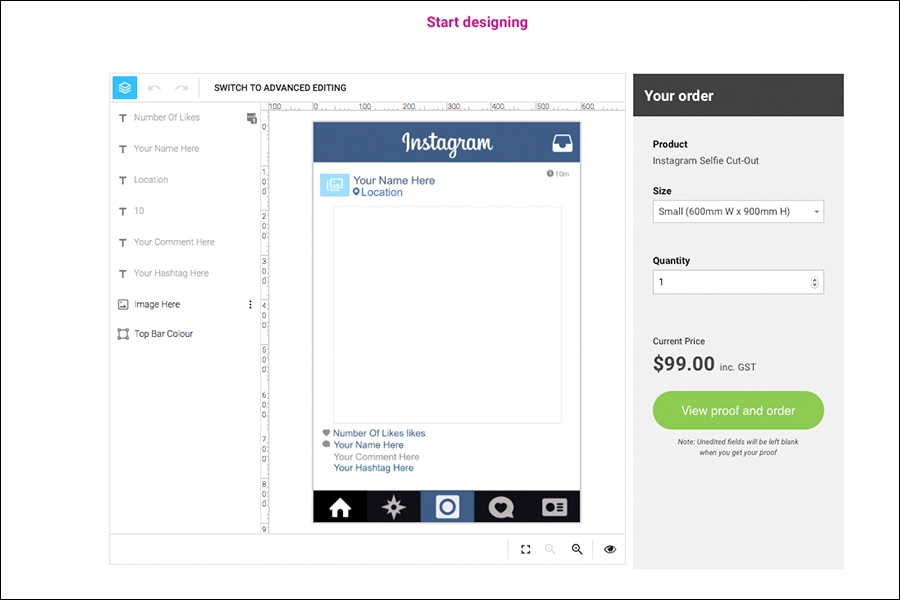This screenshot has width=900, height=600.
Task: Click 'Your Comment Here' text on canvas
Action: pos(377,457)
